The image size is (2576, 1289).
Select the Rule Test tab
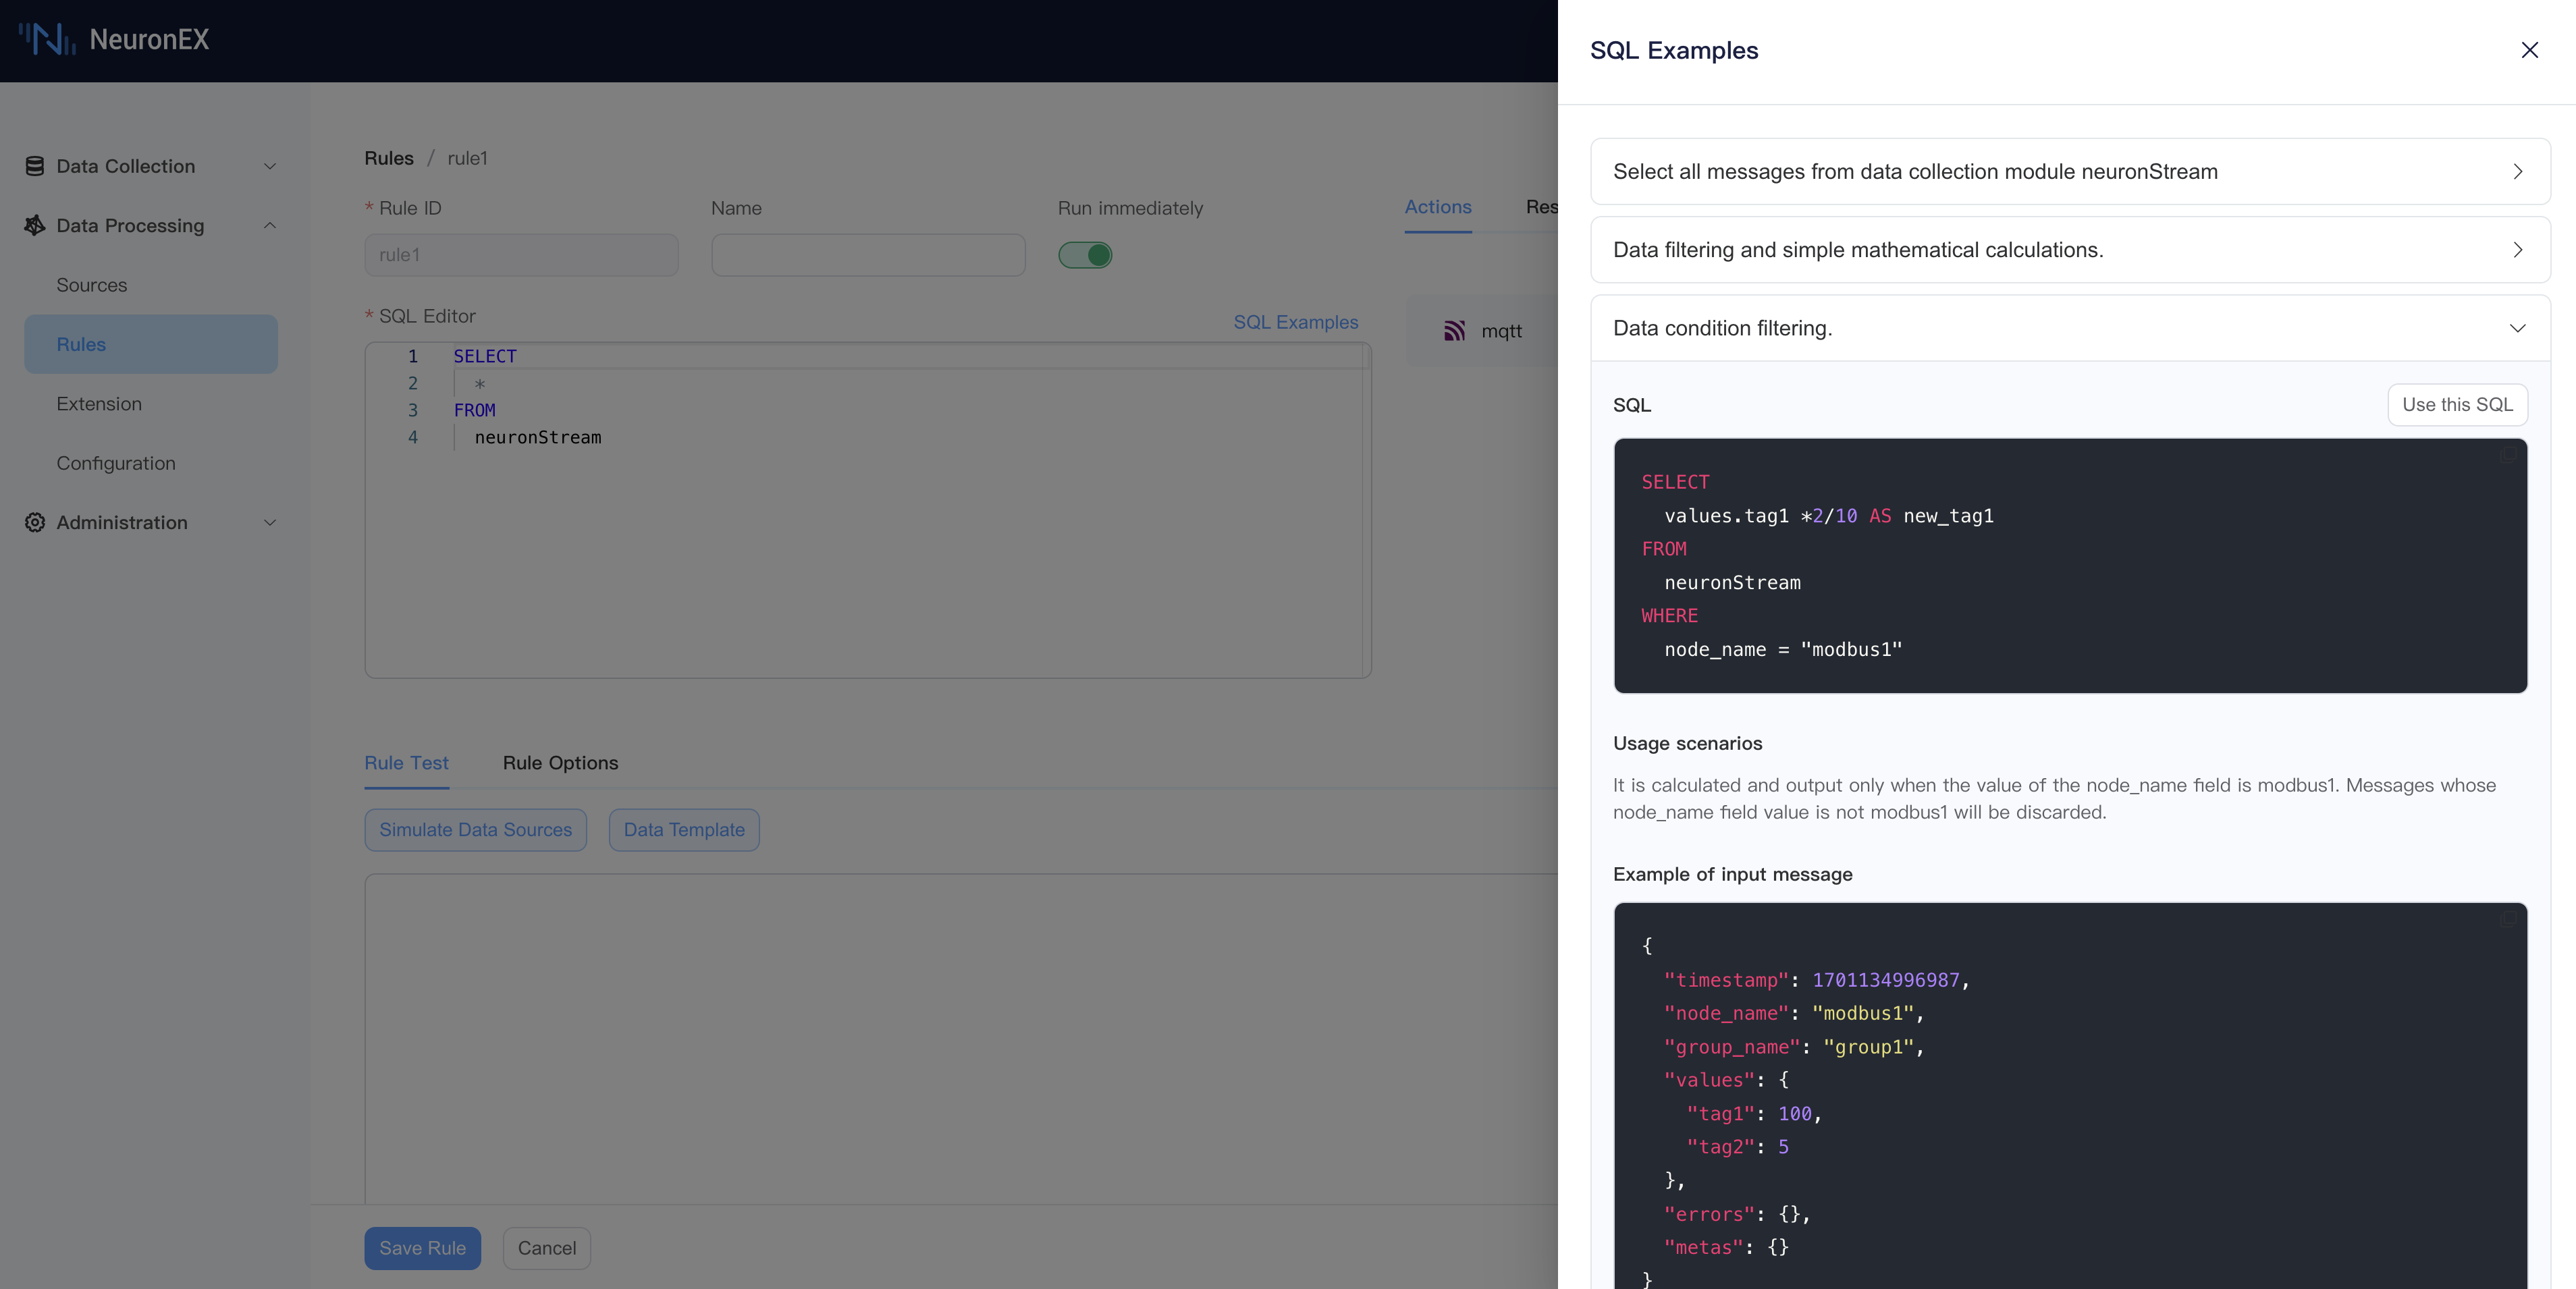[x=406, y=761]
